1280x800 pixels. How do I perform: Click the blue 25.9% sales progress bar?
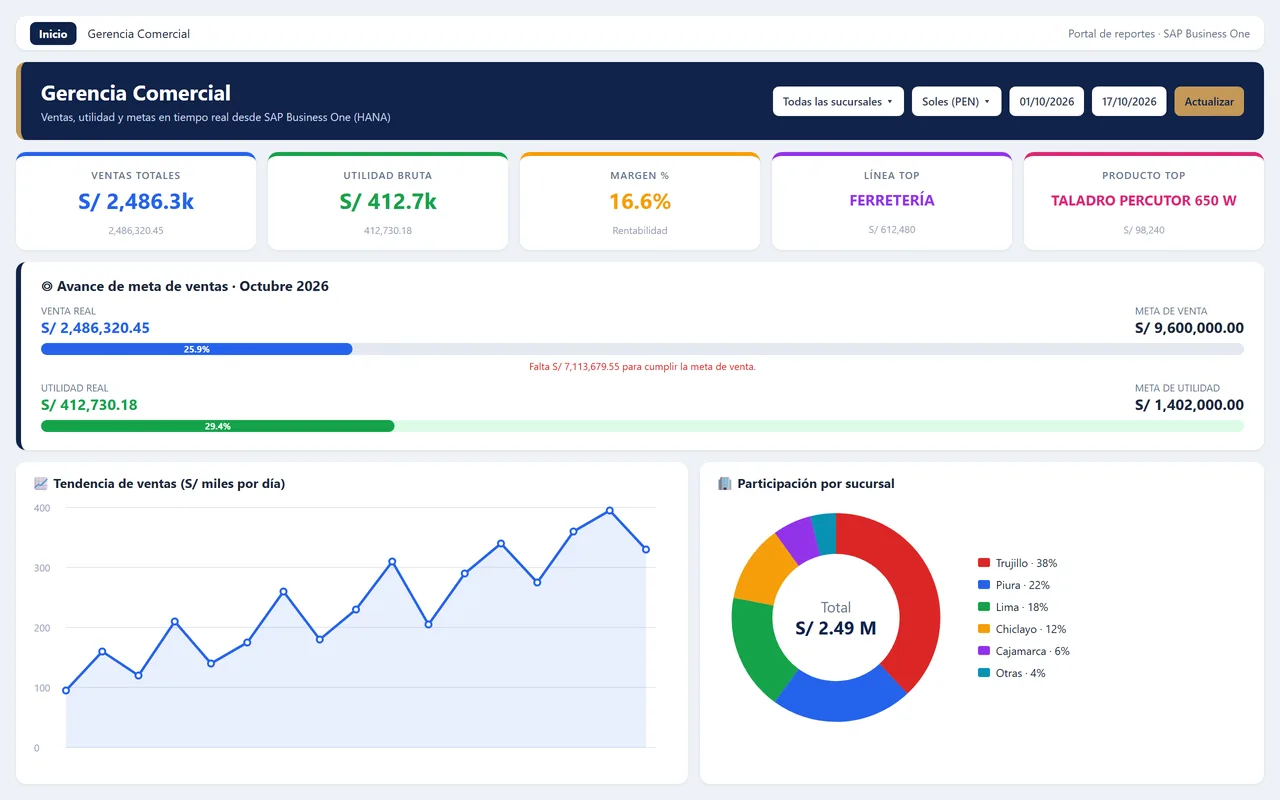pos(197,349)
